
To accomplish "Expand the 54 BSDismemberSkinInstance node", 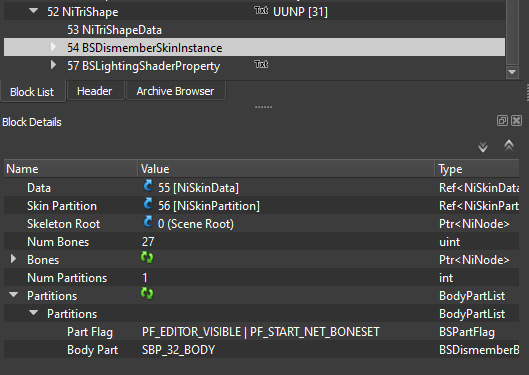I will tap(53, 47).
